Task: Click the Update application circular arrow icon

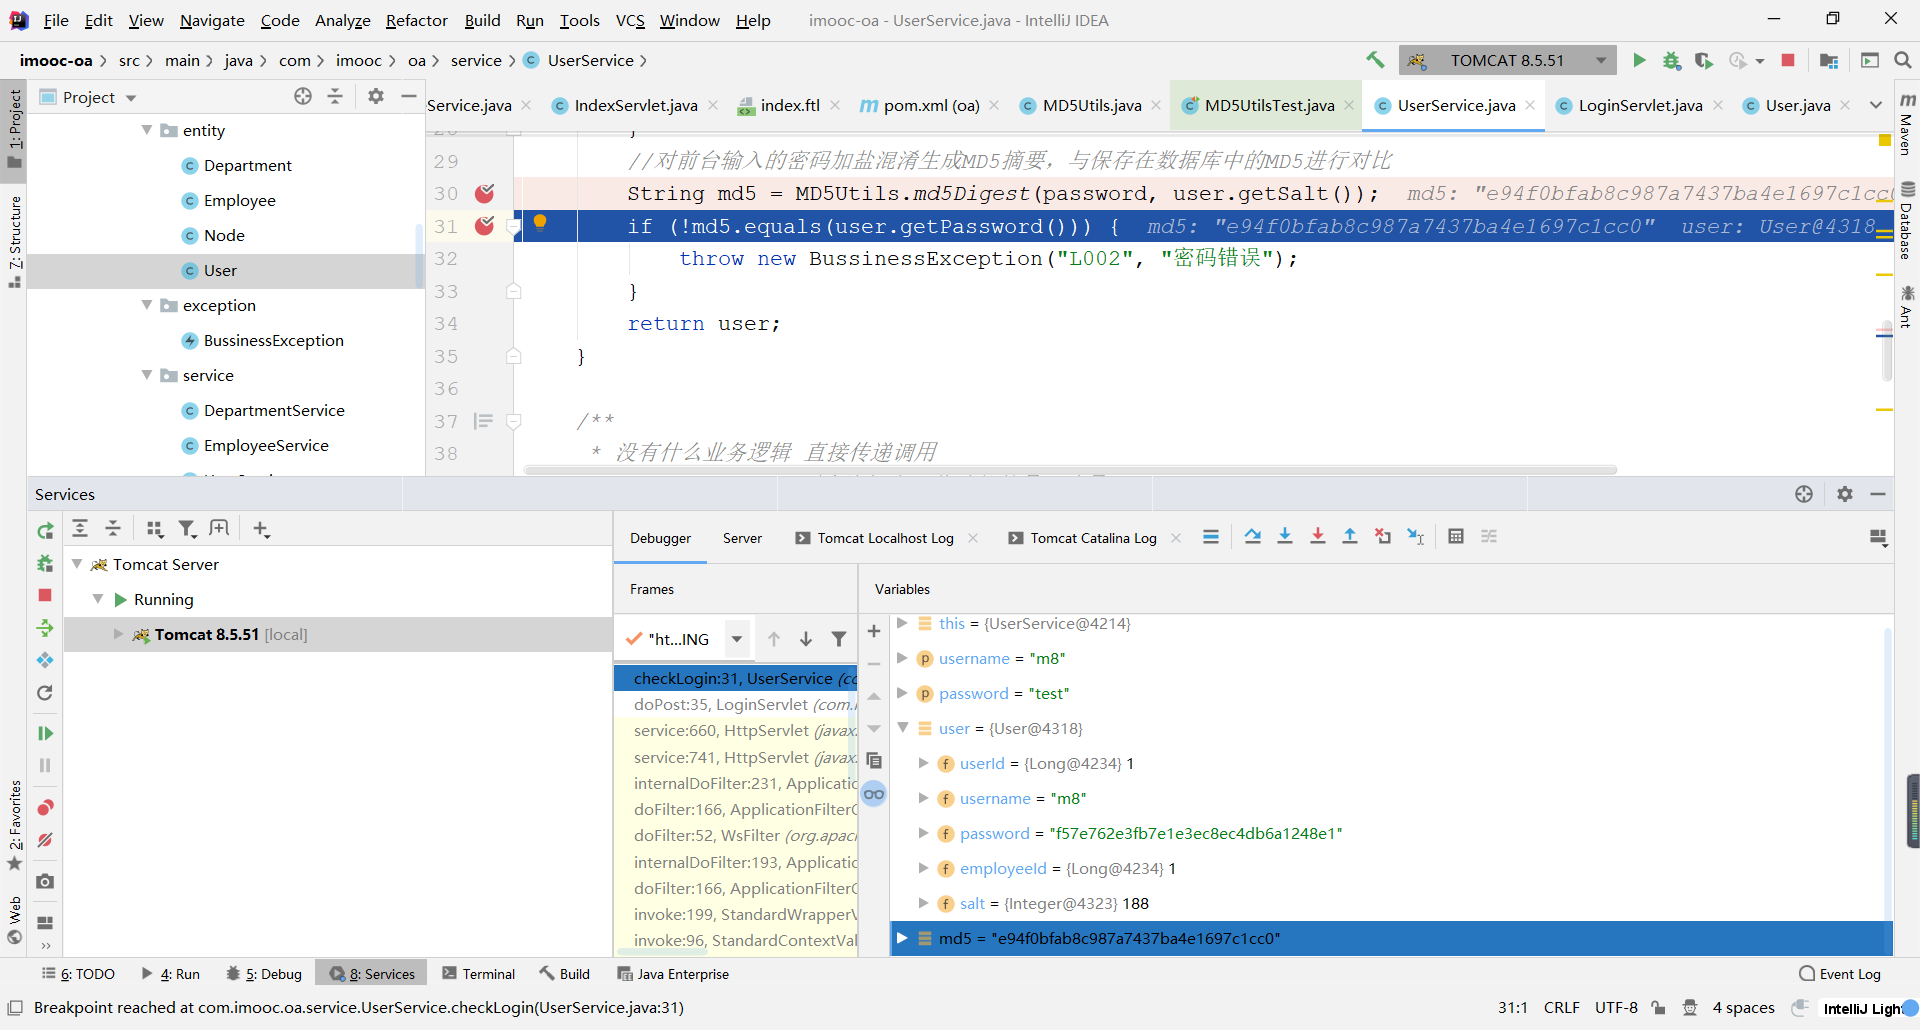Action: pyautogui.click(x=45, y=693)
